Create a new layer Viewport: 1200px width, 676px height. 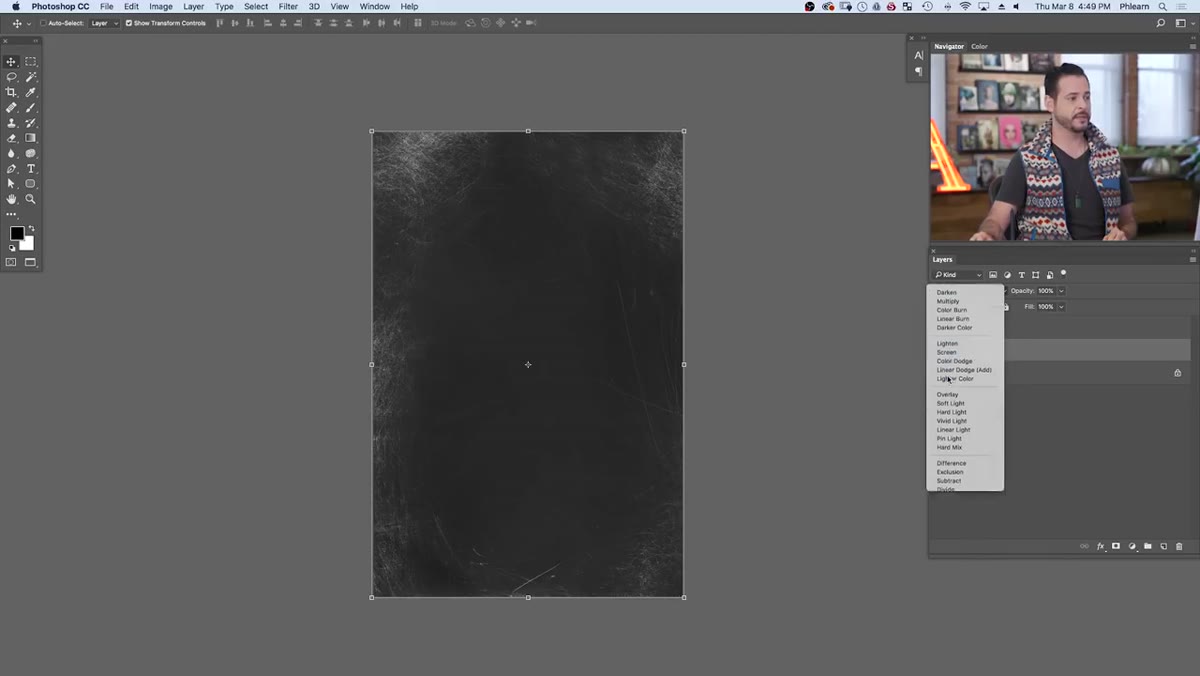tap(1164, 546)
